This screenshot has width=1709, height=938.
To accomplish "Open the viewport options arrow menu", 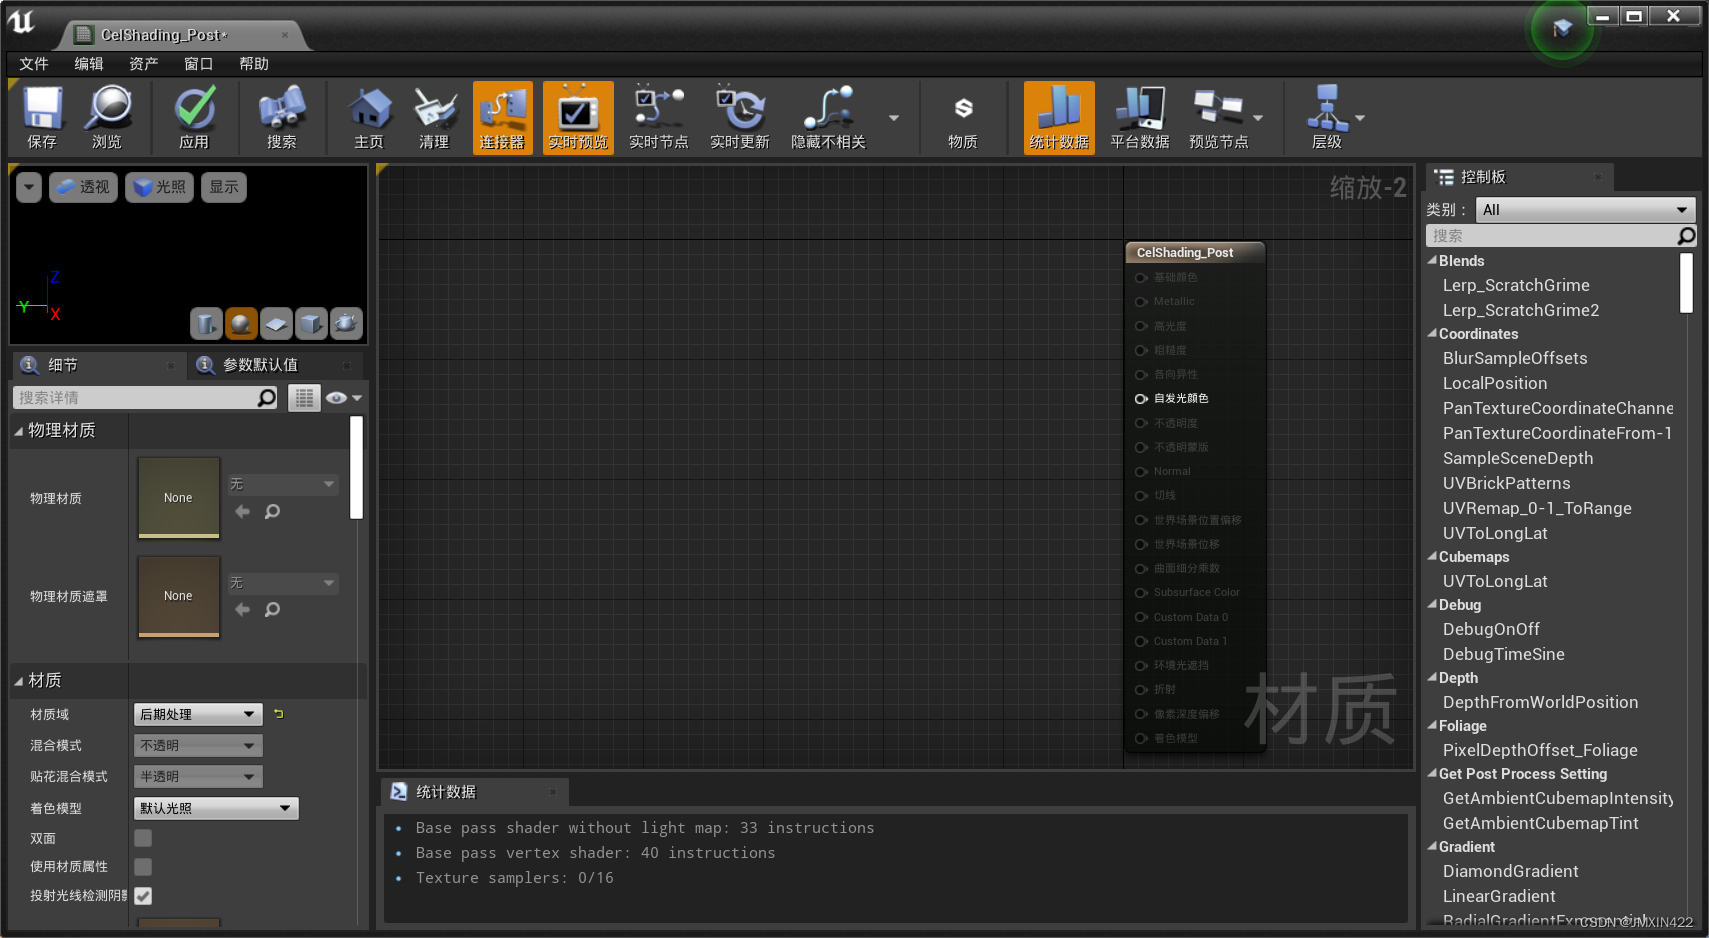I will click(x=29, y=187).
